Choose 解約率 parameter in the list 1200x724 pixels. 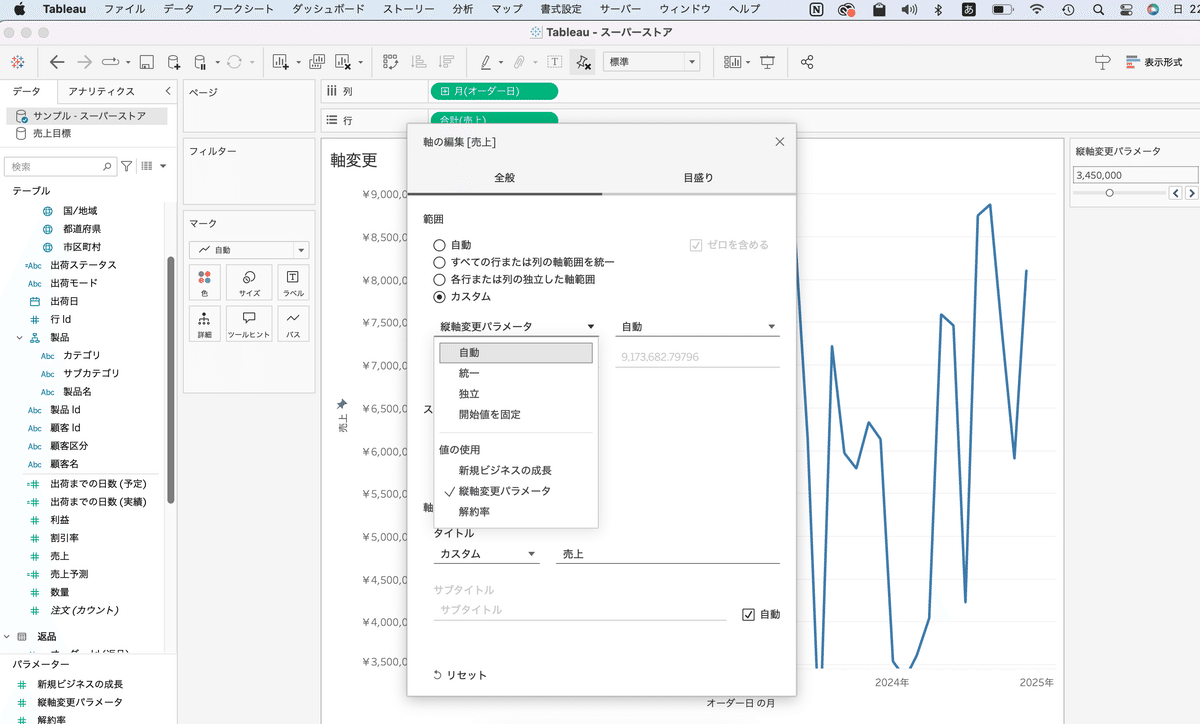pyautogui.click(x=474, y=511)
